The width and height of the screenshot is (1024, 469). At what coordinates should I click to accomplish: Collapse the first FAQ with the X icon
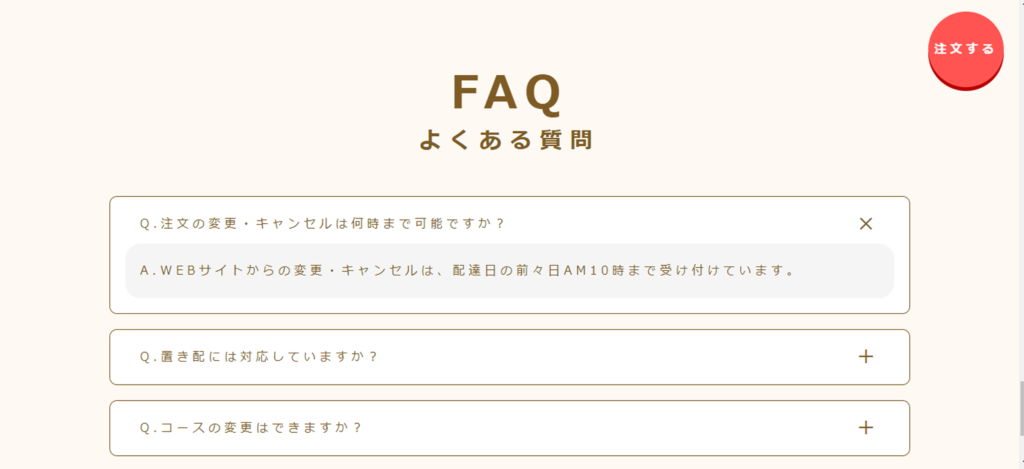pyautogui.click(x=866, y=224)
